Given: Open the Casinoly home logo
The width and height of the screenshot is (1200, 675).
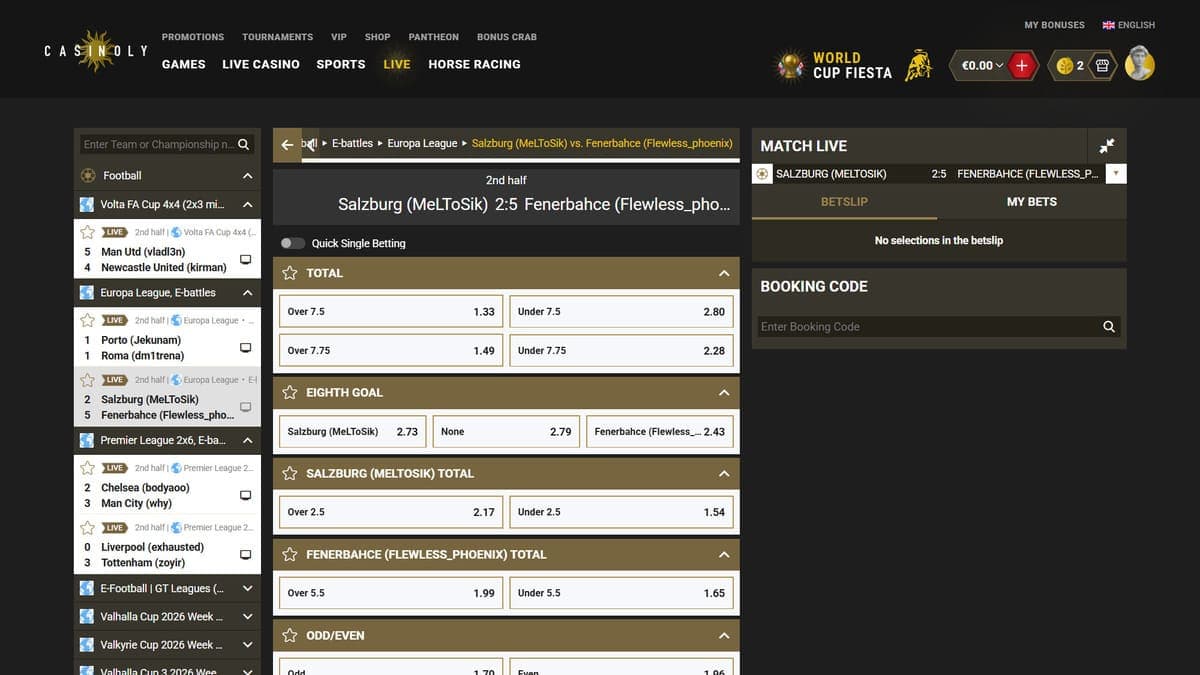Looking at the screenshot, I should (96, 50).
